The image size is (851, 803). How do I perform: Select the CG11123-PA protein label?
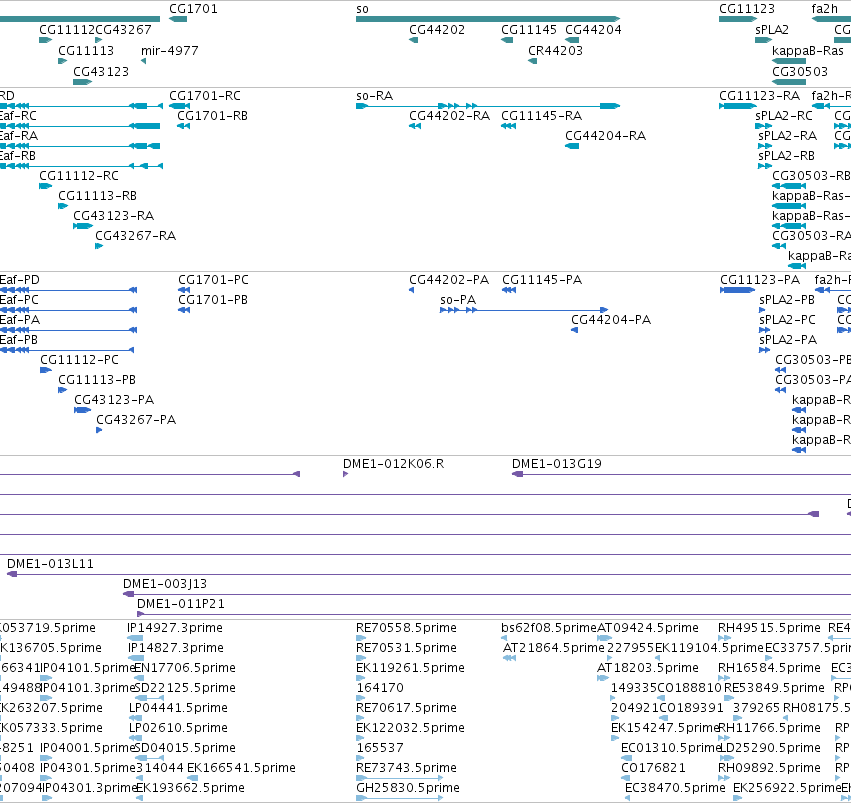coord(760,281)
